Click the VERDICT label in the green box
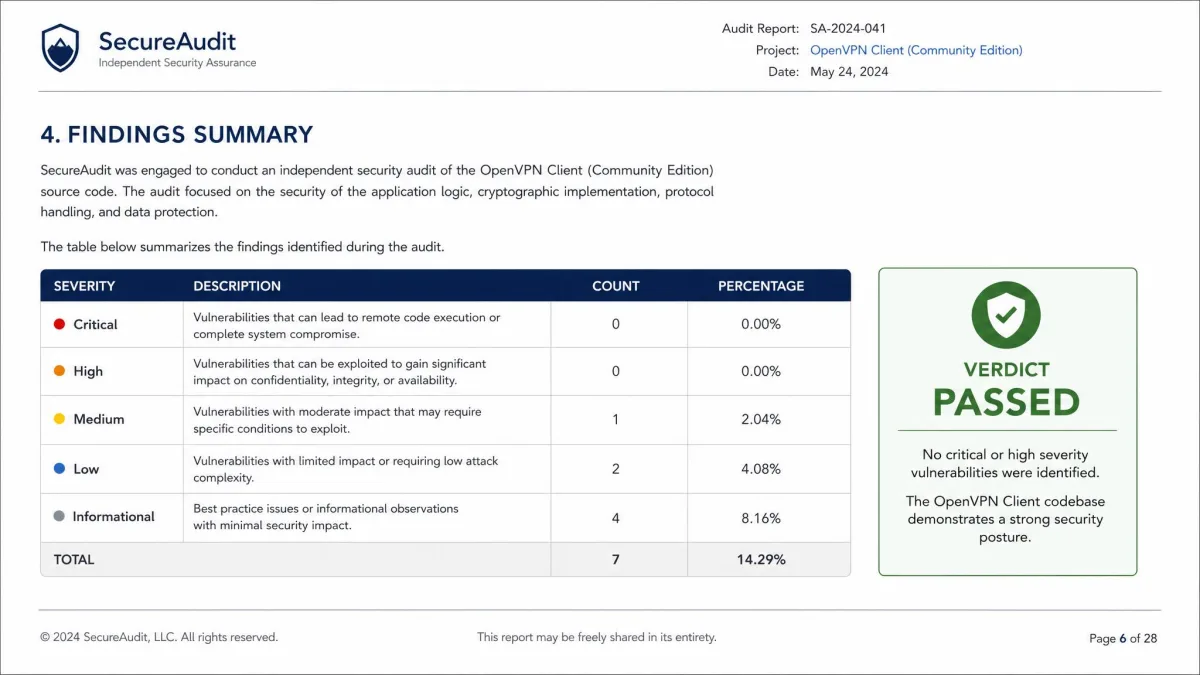 (1006, 370)
